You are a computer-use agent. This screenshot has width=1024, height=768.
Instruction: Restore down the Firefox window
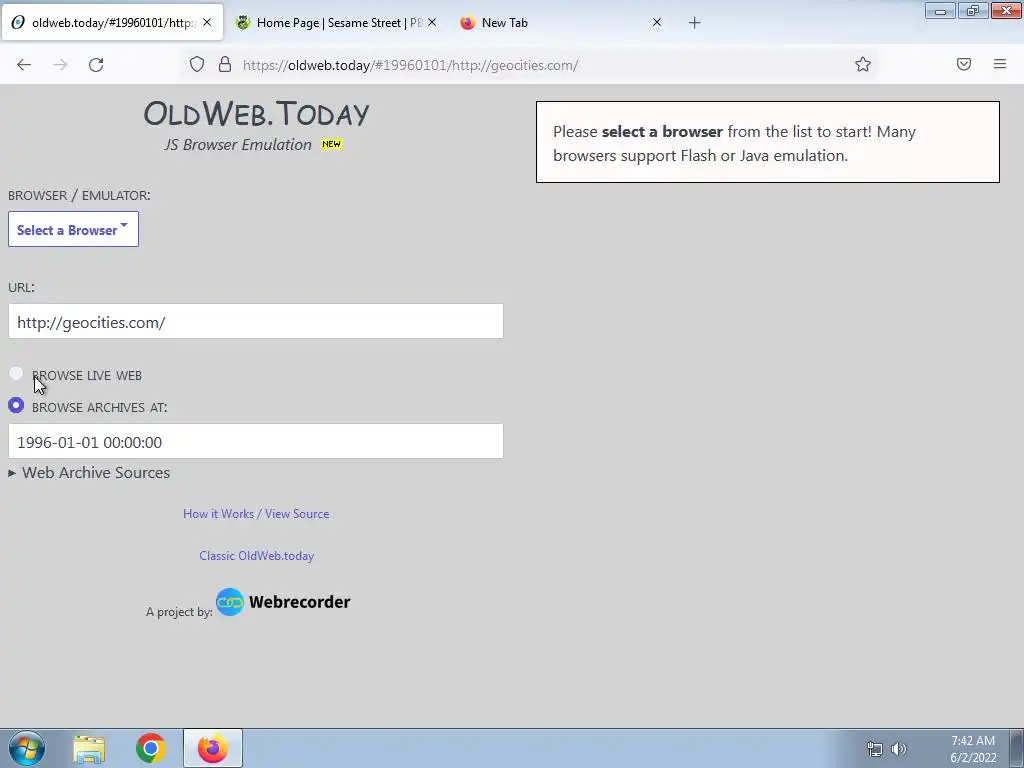click(x=973, y=10)
